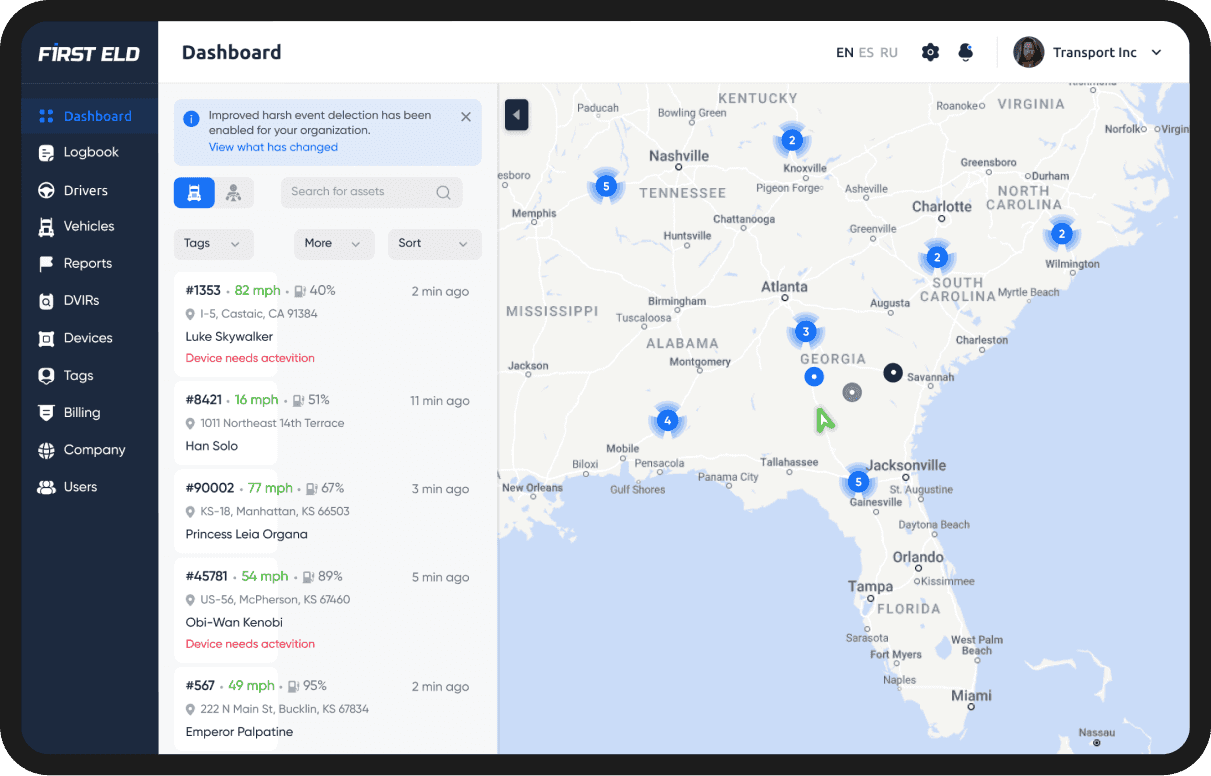This screenshot has height=776, width=1211.
Task: Go to Logbook in sidebar
Action: pyautogui.click(x=91, y=152)
